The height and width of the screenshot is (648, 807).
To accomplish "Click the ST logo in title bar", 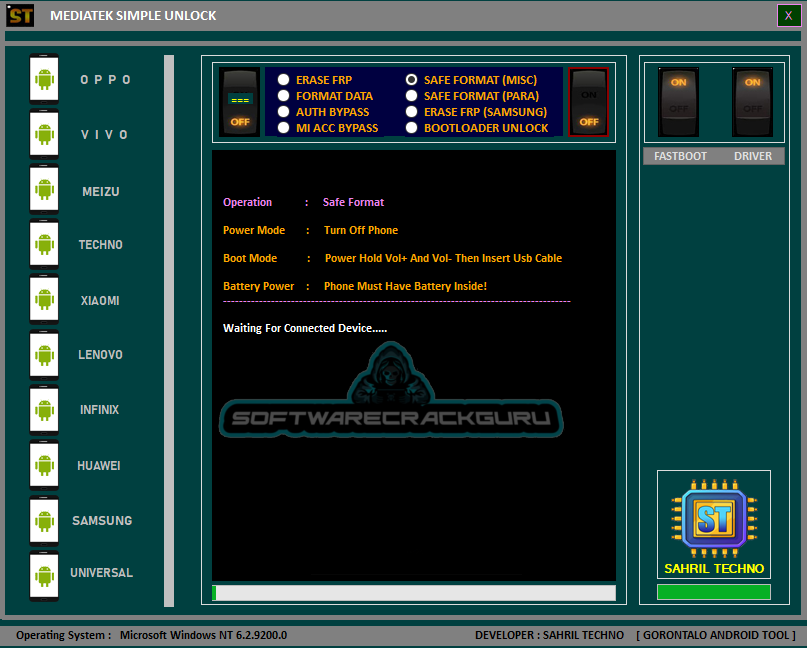I will 20,15.
